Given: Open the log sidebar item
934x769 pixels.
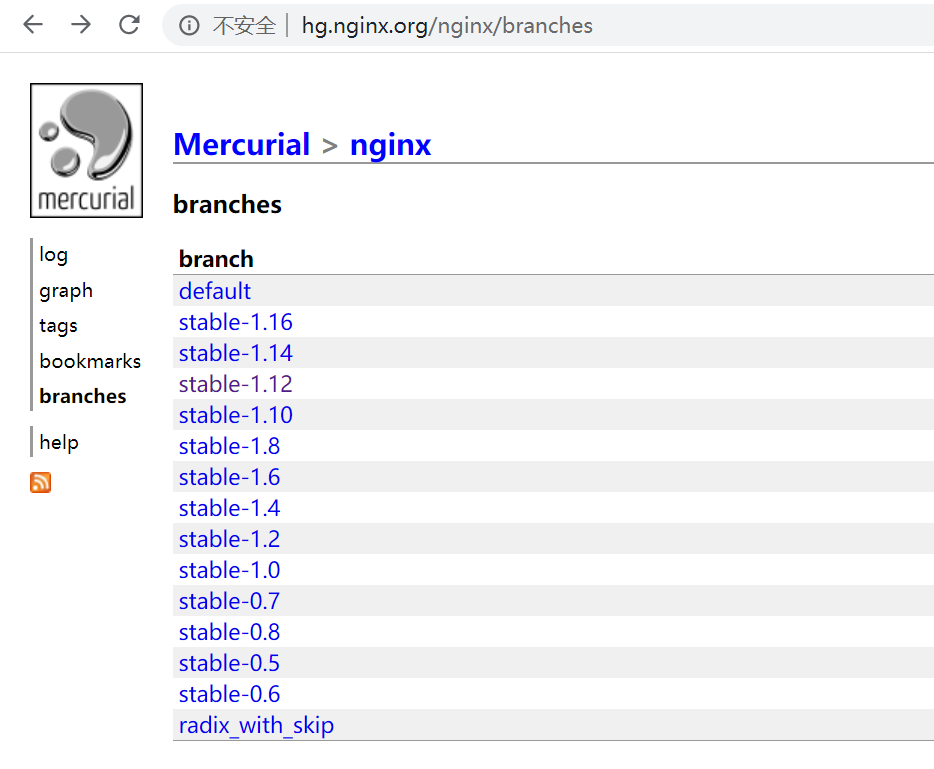Looking at the screenshot, I should point(54,255).
